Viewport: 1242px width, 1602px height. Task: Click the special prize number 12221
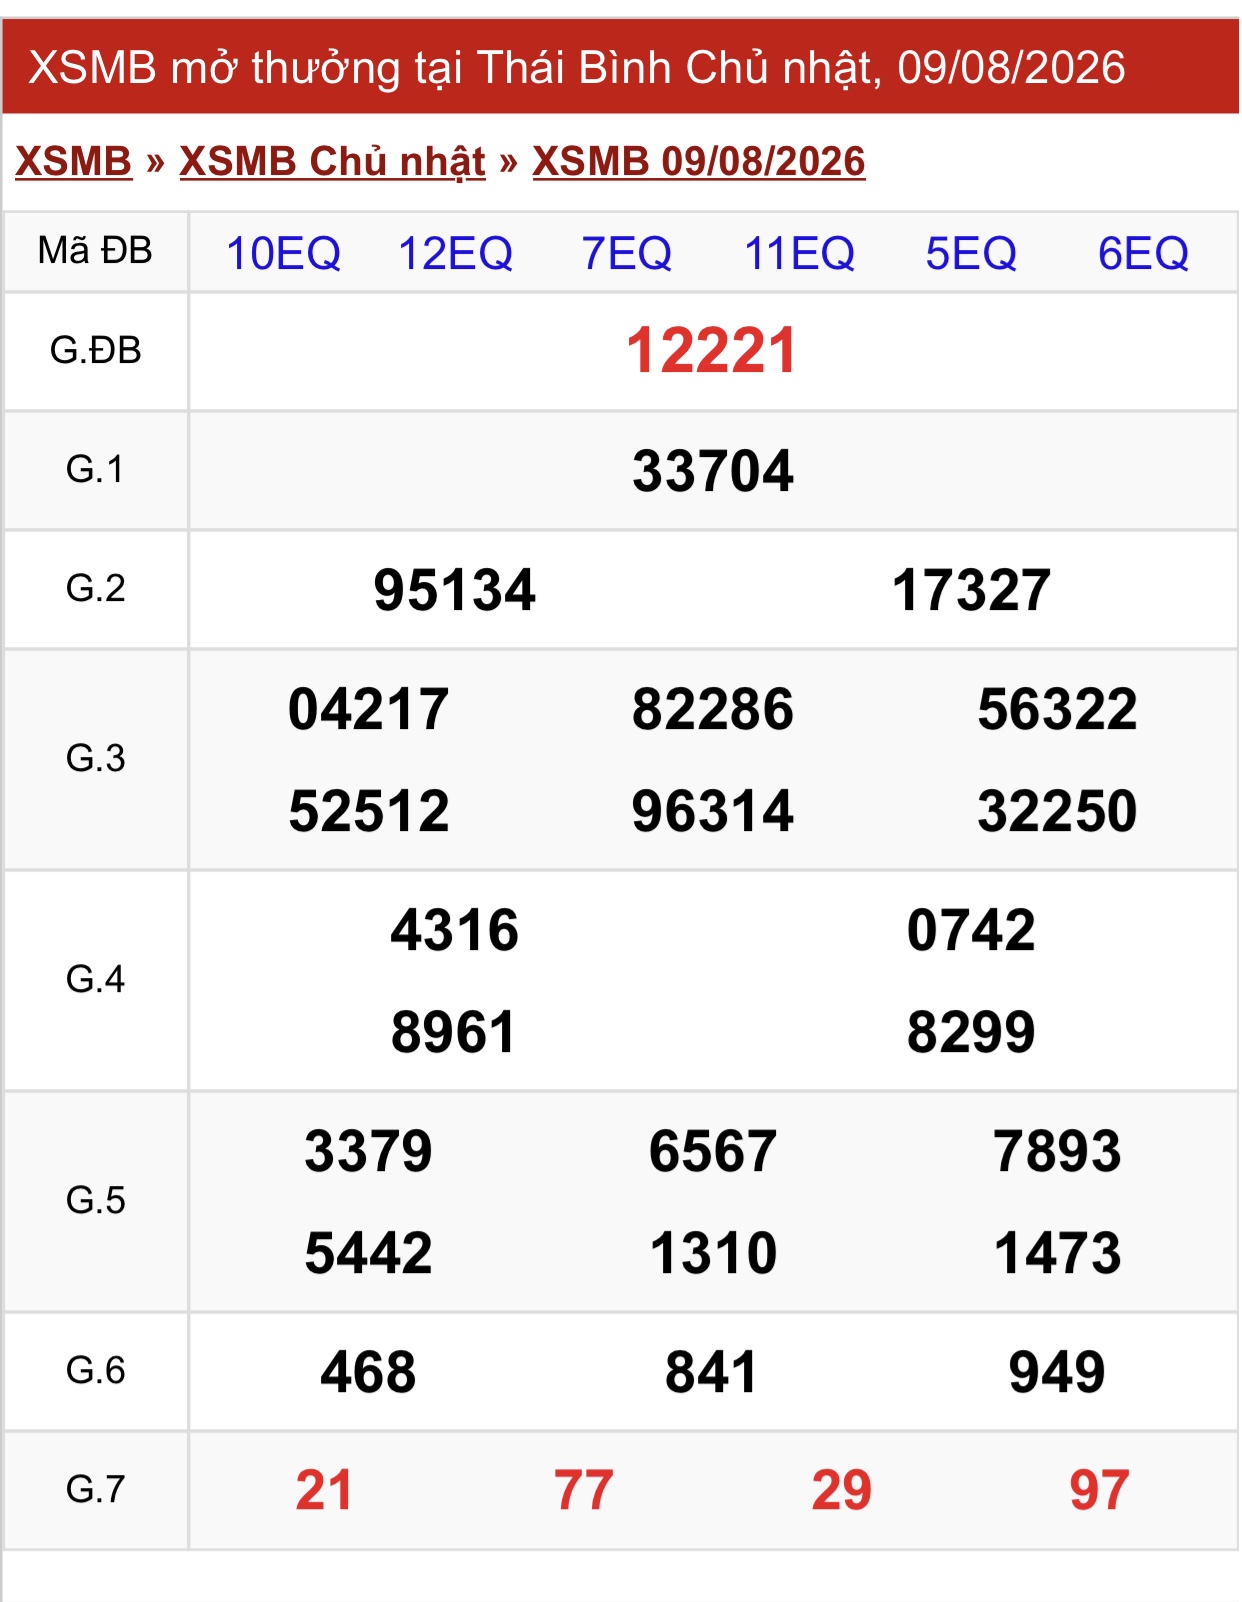pyautogui.click(x=712, y=351)
